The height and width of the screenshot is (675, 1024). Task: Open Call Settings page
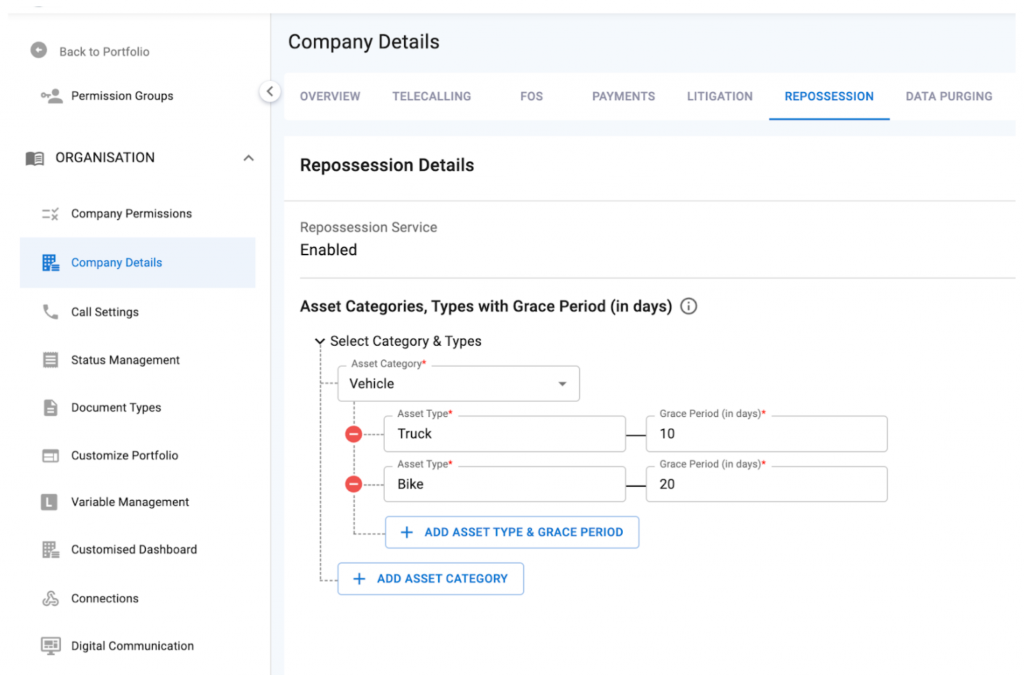coord(104,312)
